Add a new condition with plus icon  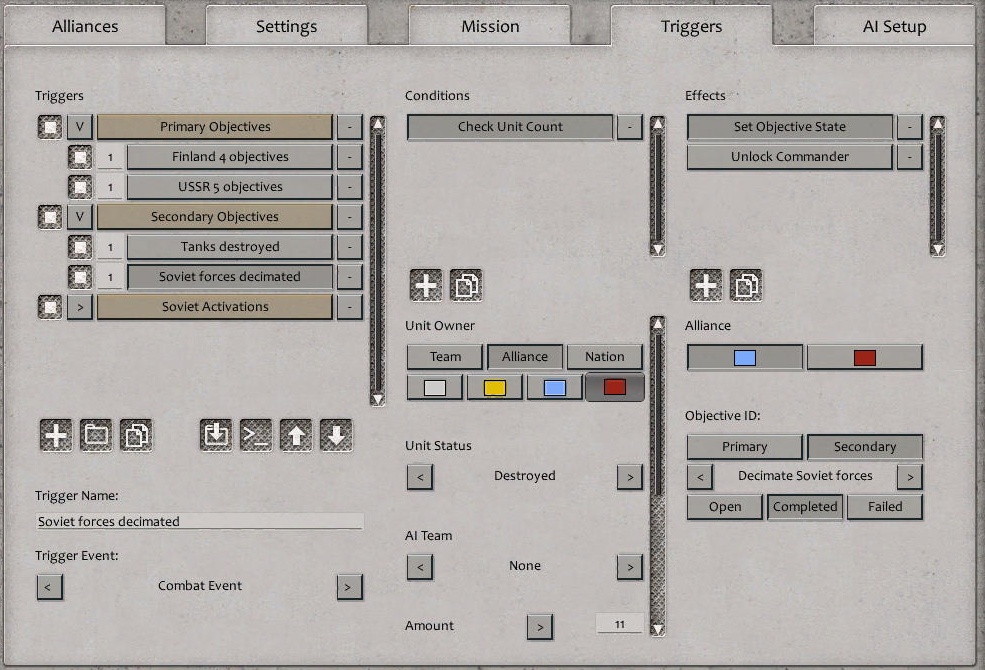[426, 285]
